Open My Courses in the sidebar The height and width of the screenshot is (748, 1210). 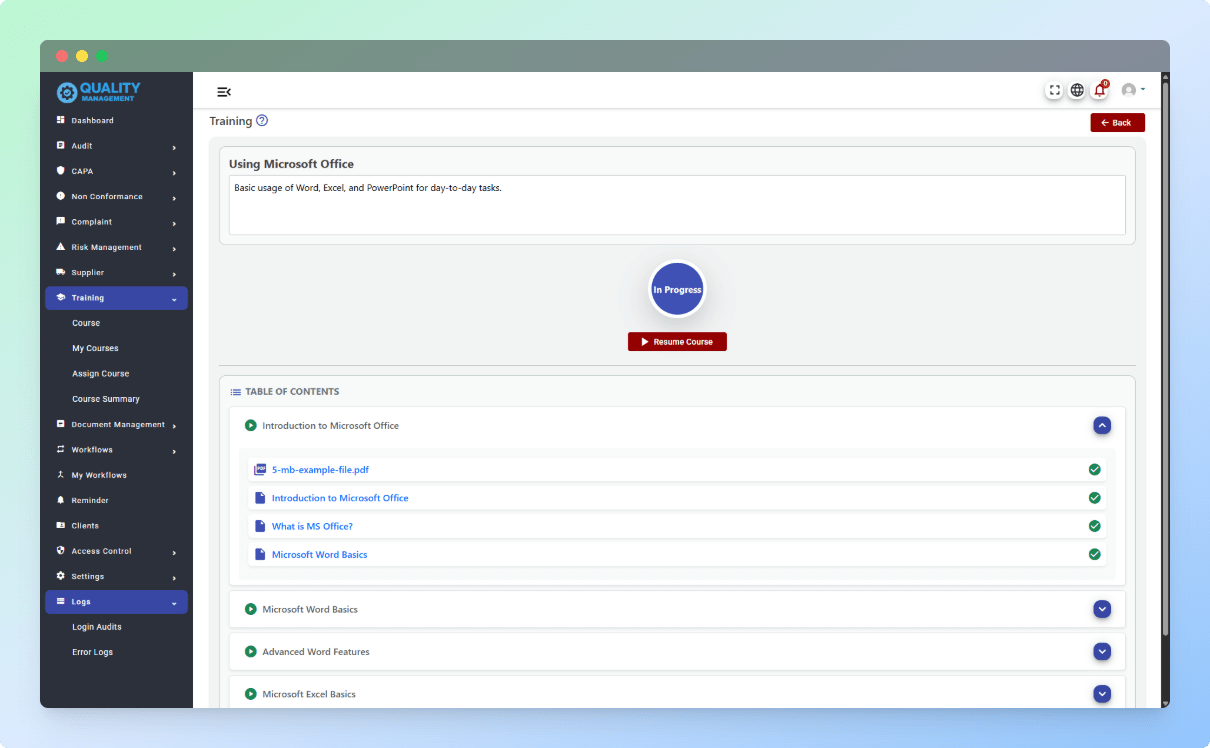coord(95,349)
